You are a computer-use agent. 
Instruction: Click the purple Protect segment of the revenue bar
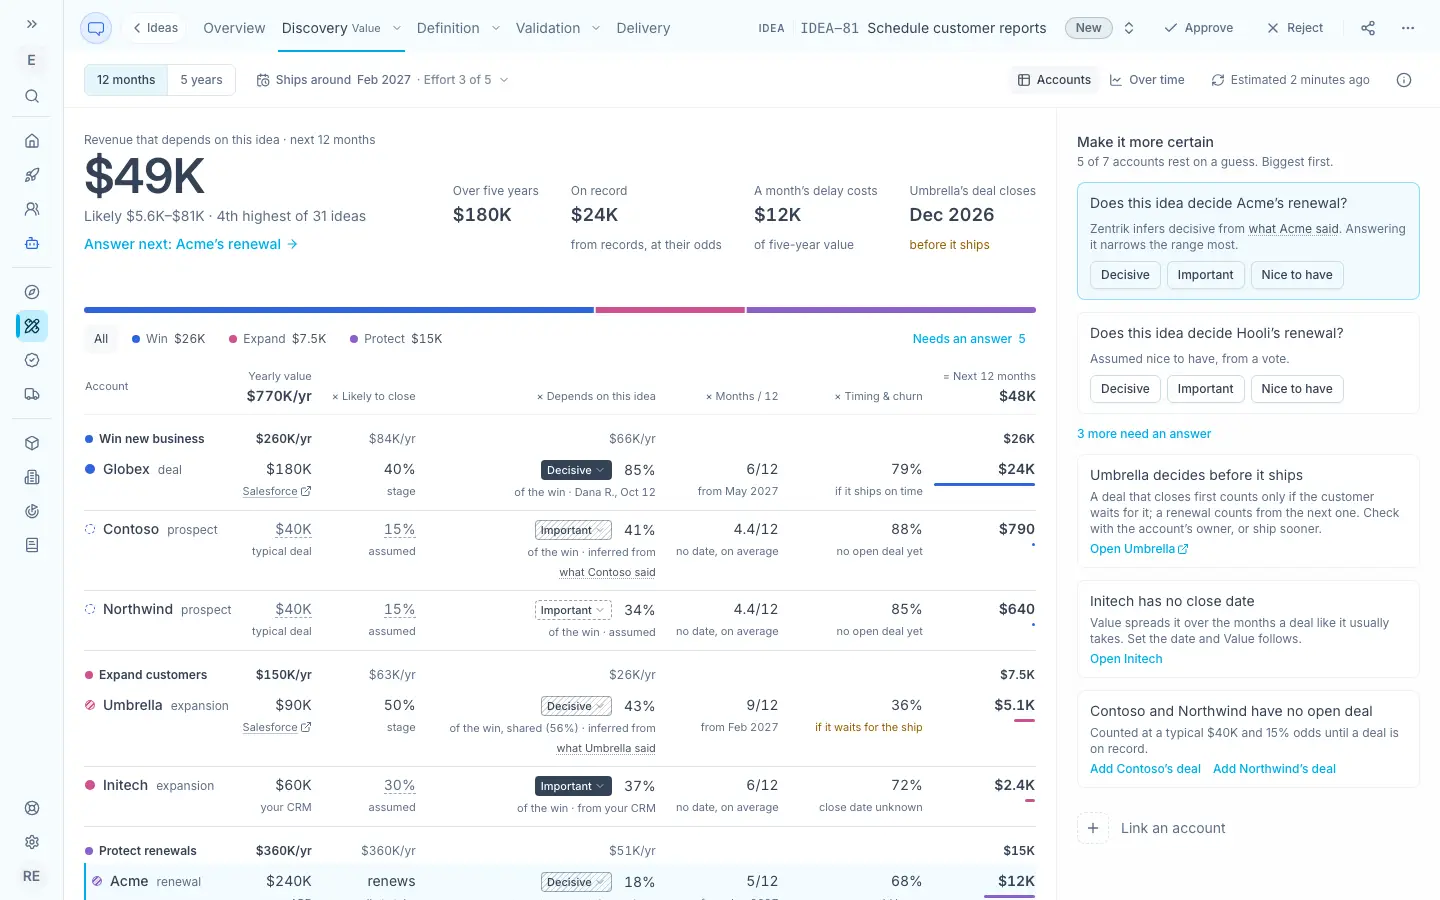[x=891, y=310]
